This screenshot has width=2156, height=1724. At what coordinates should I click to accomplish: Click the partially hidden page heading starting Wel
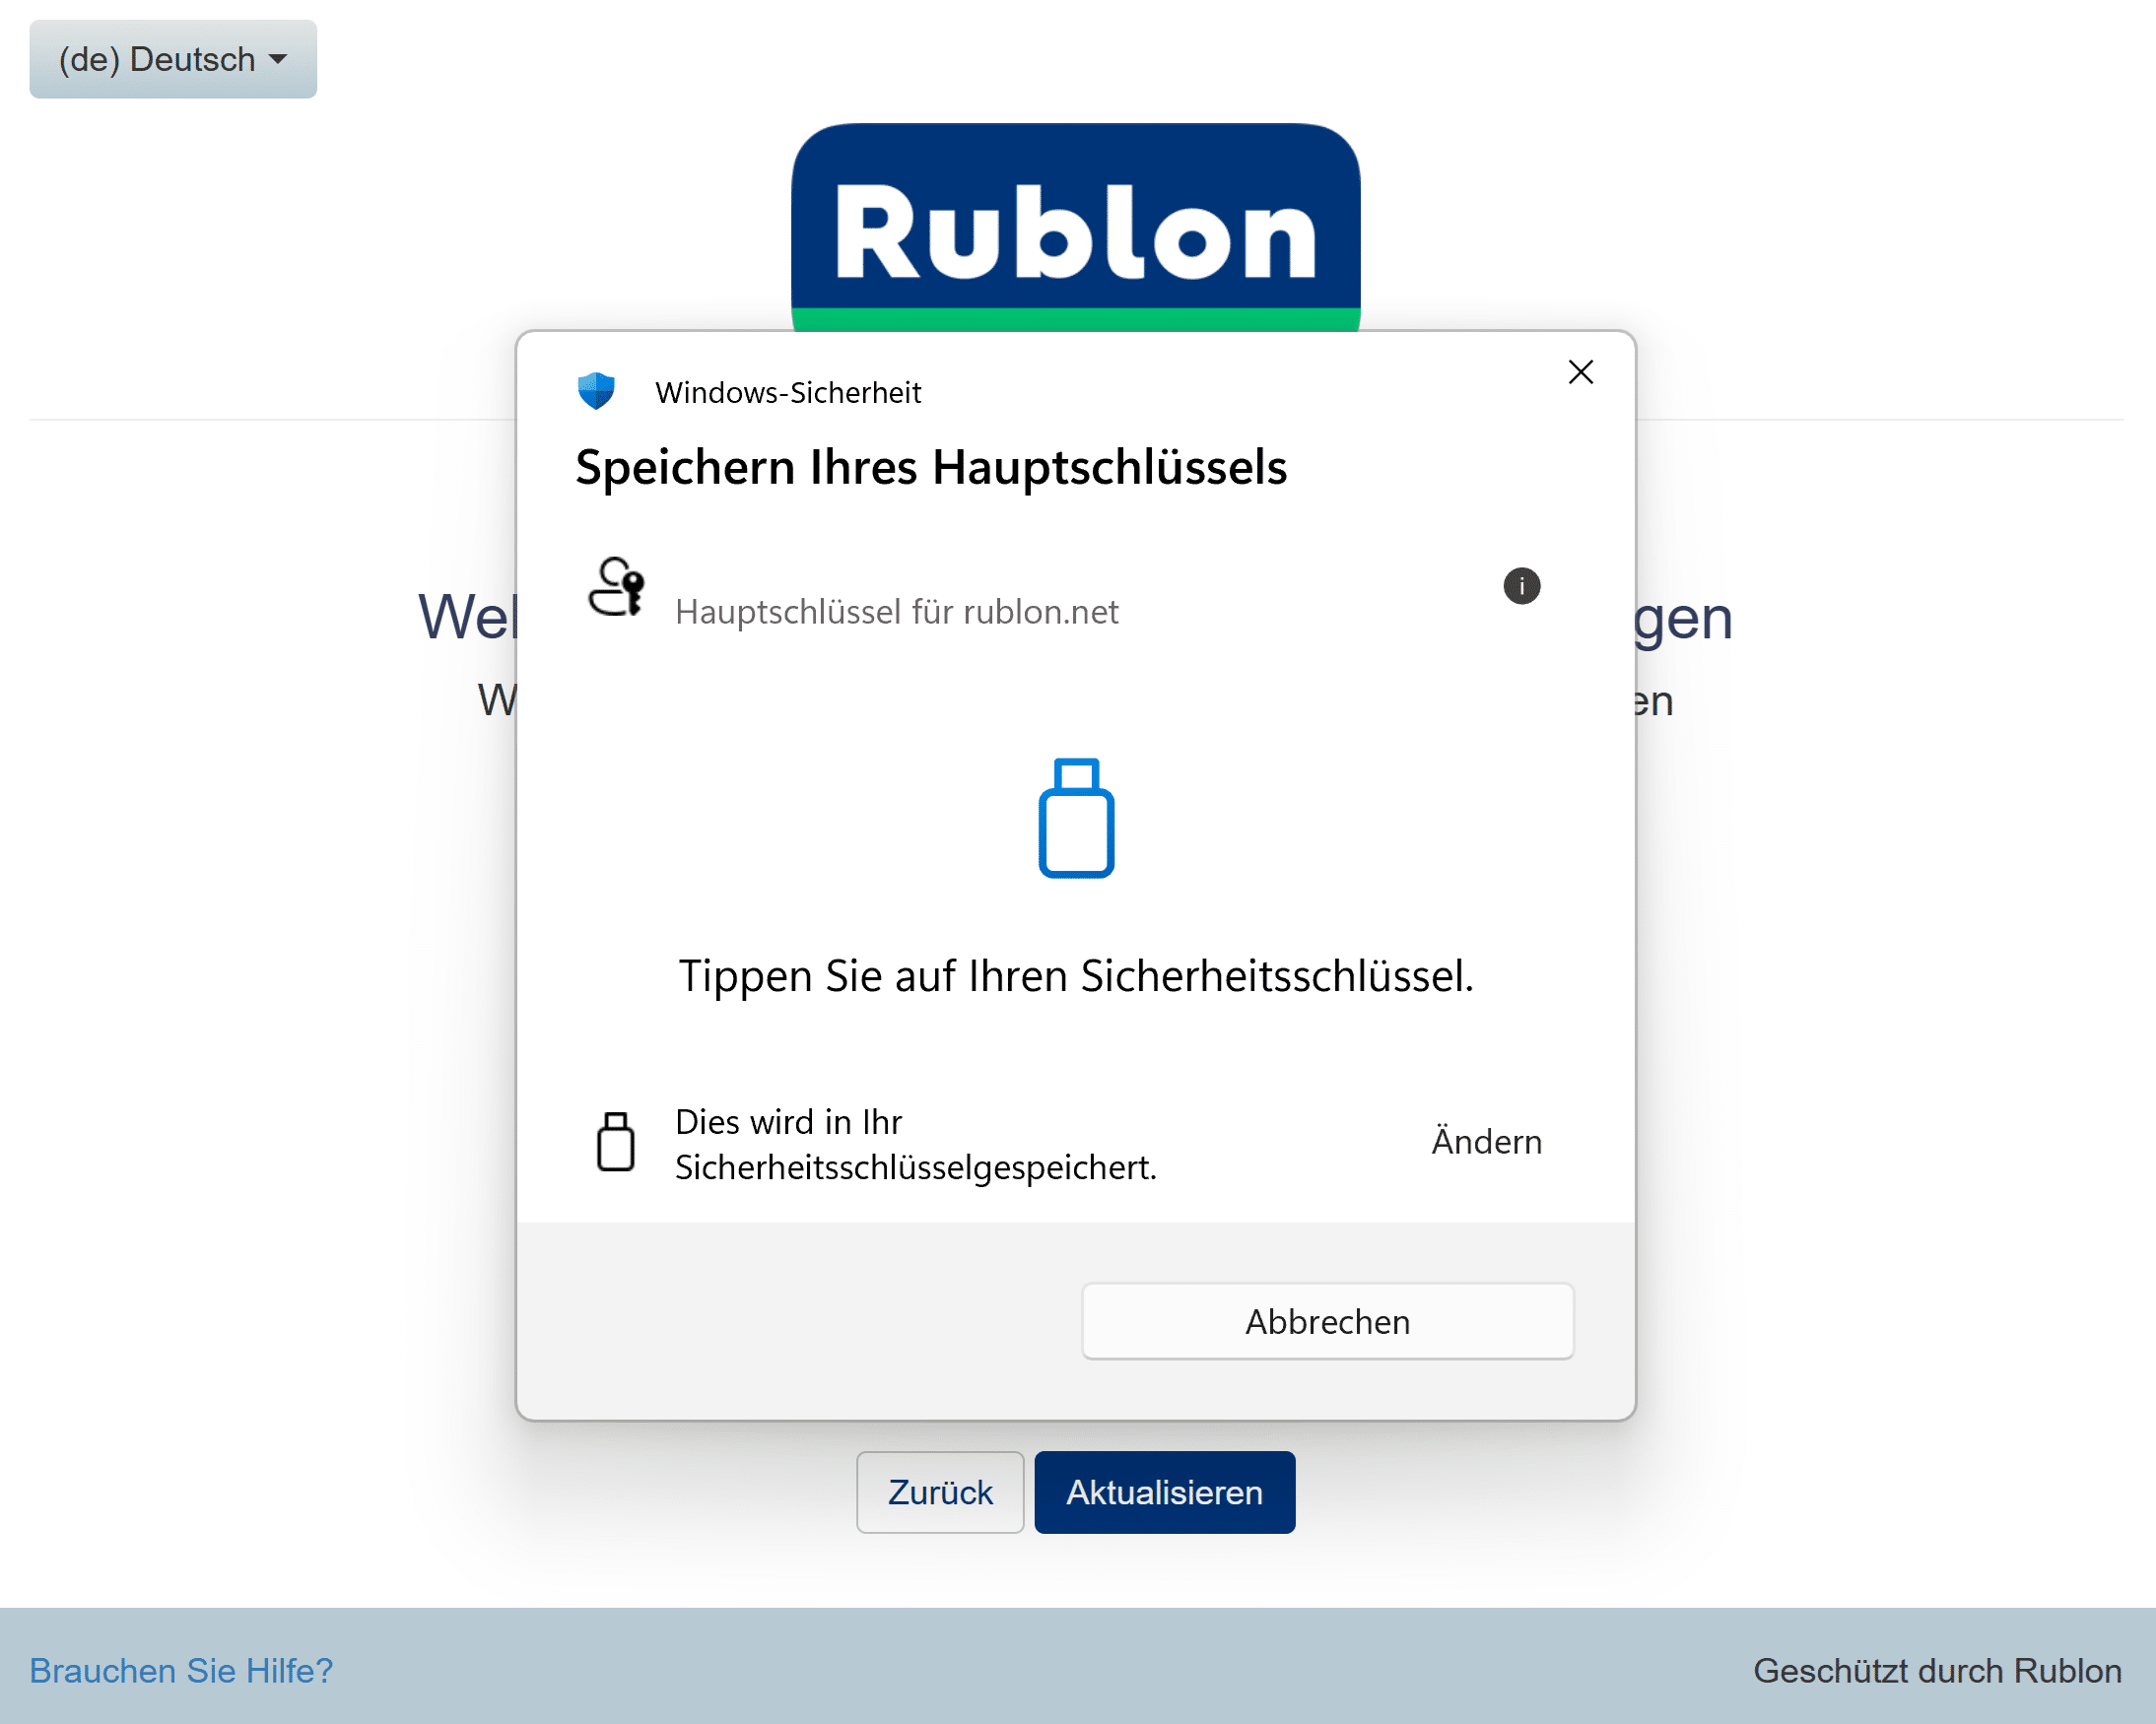click(467, 617)
